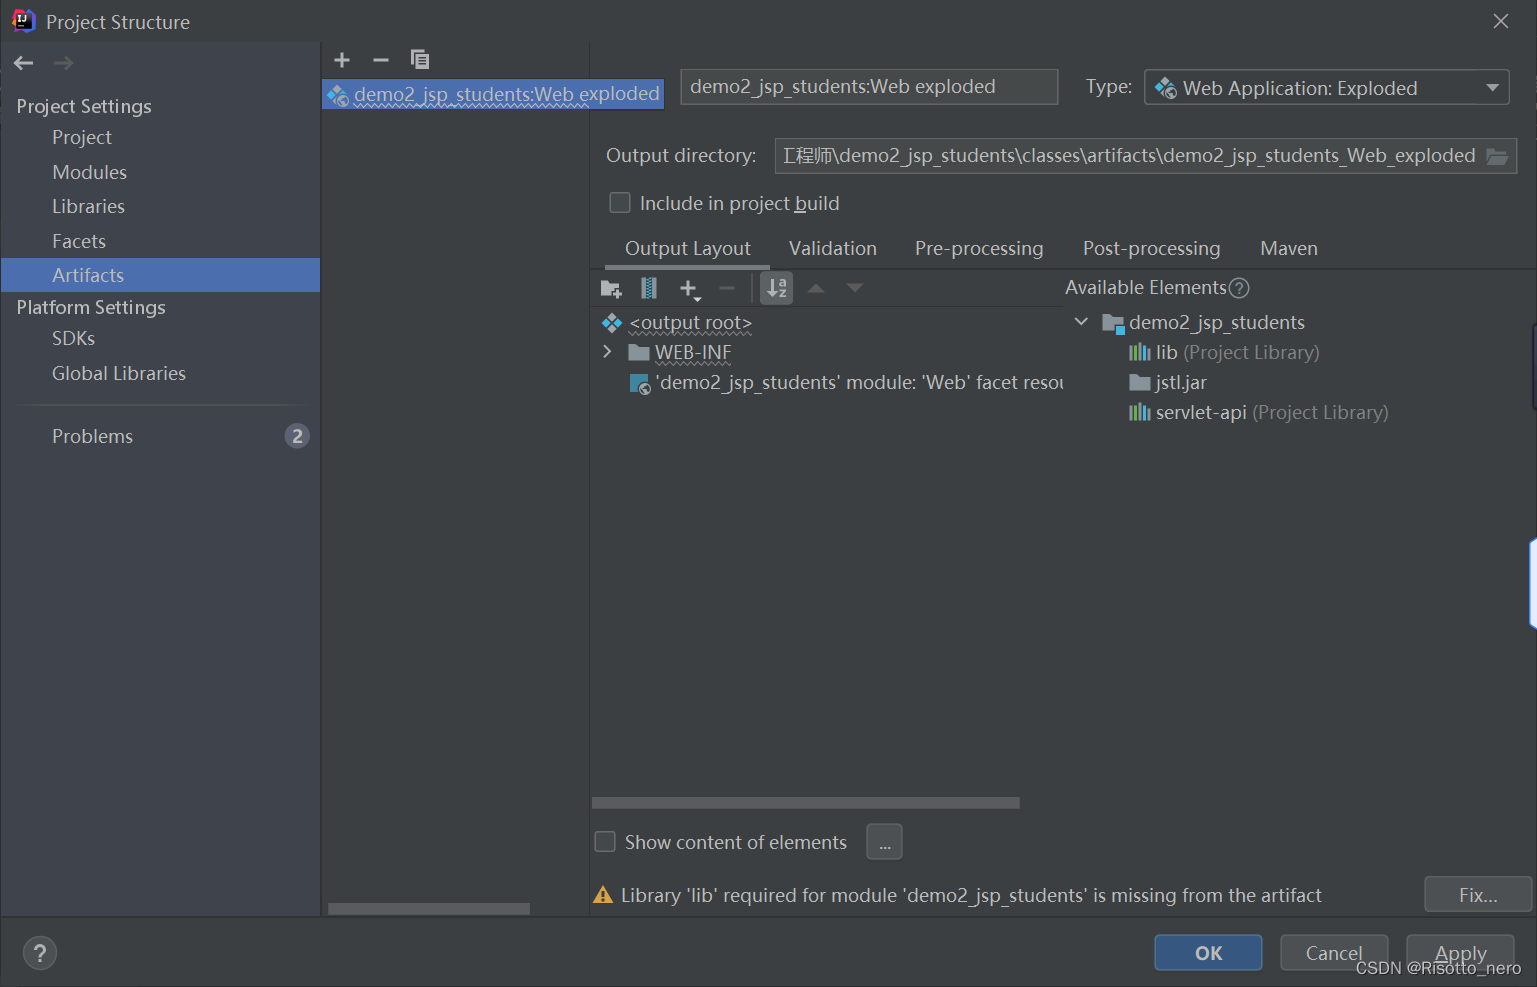Enable Include in project build
Screen dimensions: 1537x987
tap(620, 203)
